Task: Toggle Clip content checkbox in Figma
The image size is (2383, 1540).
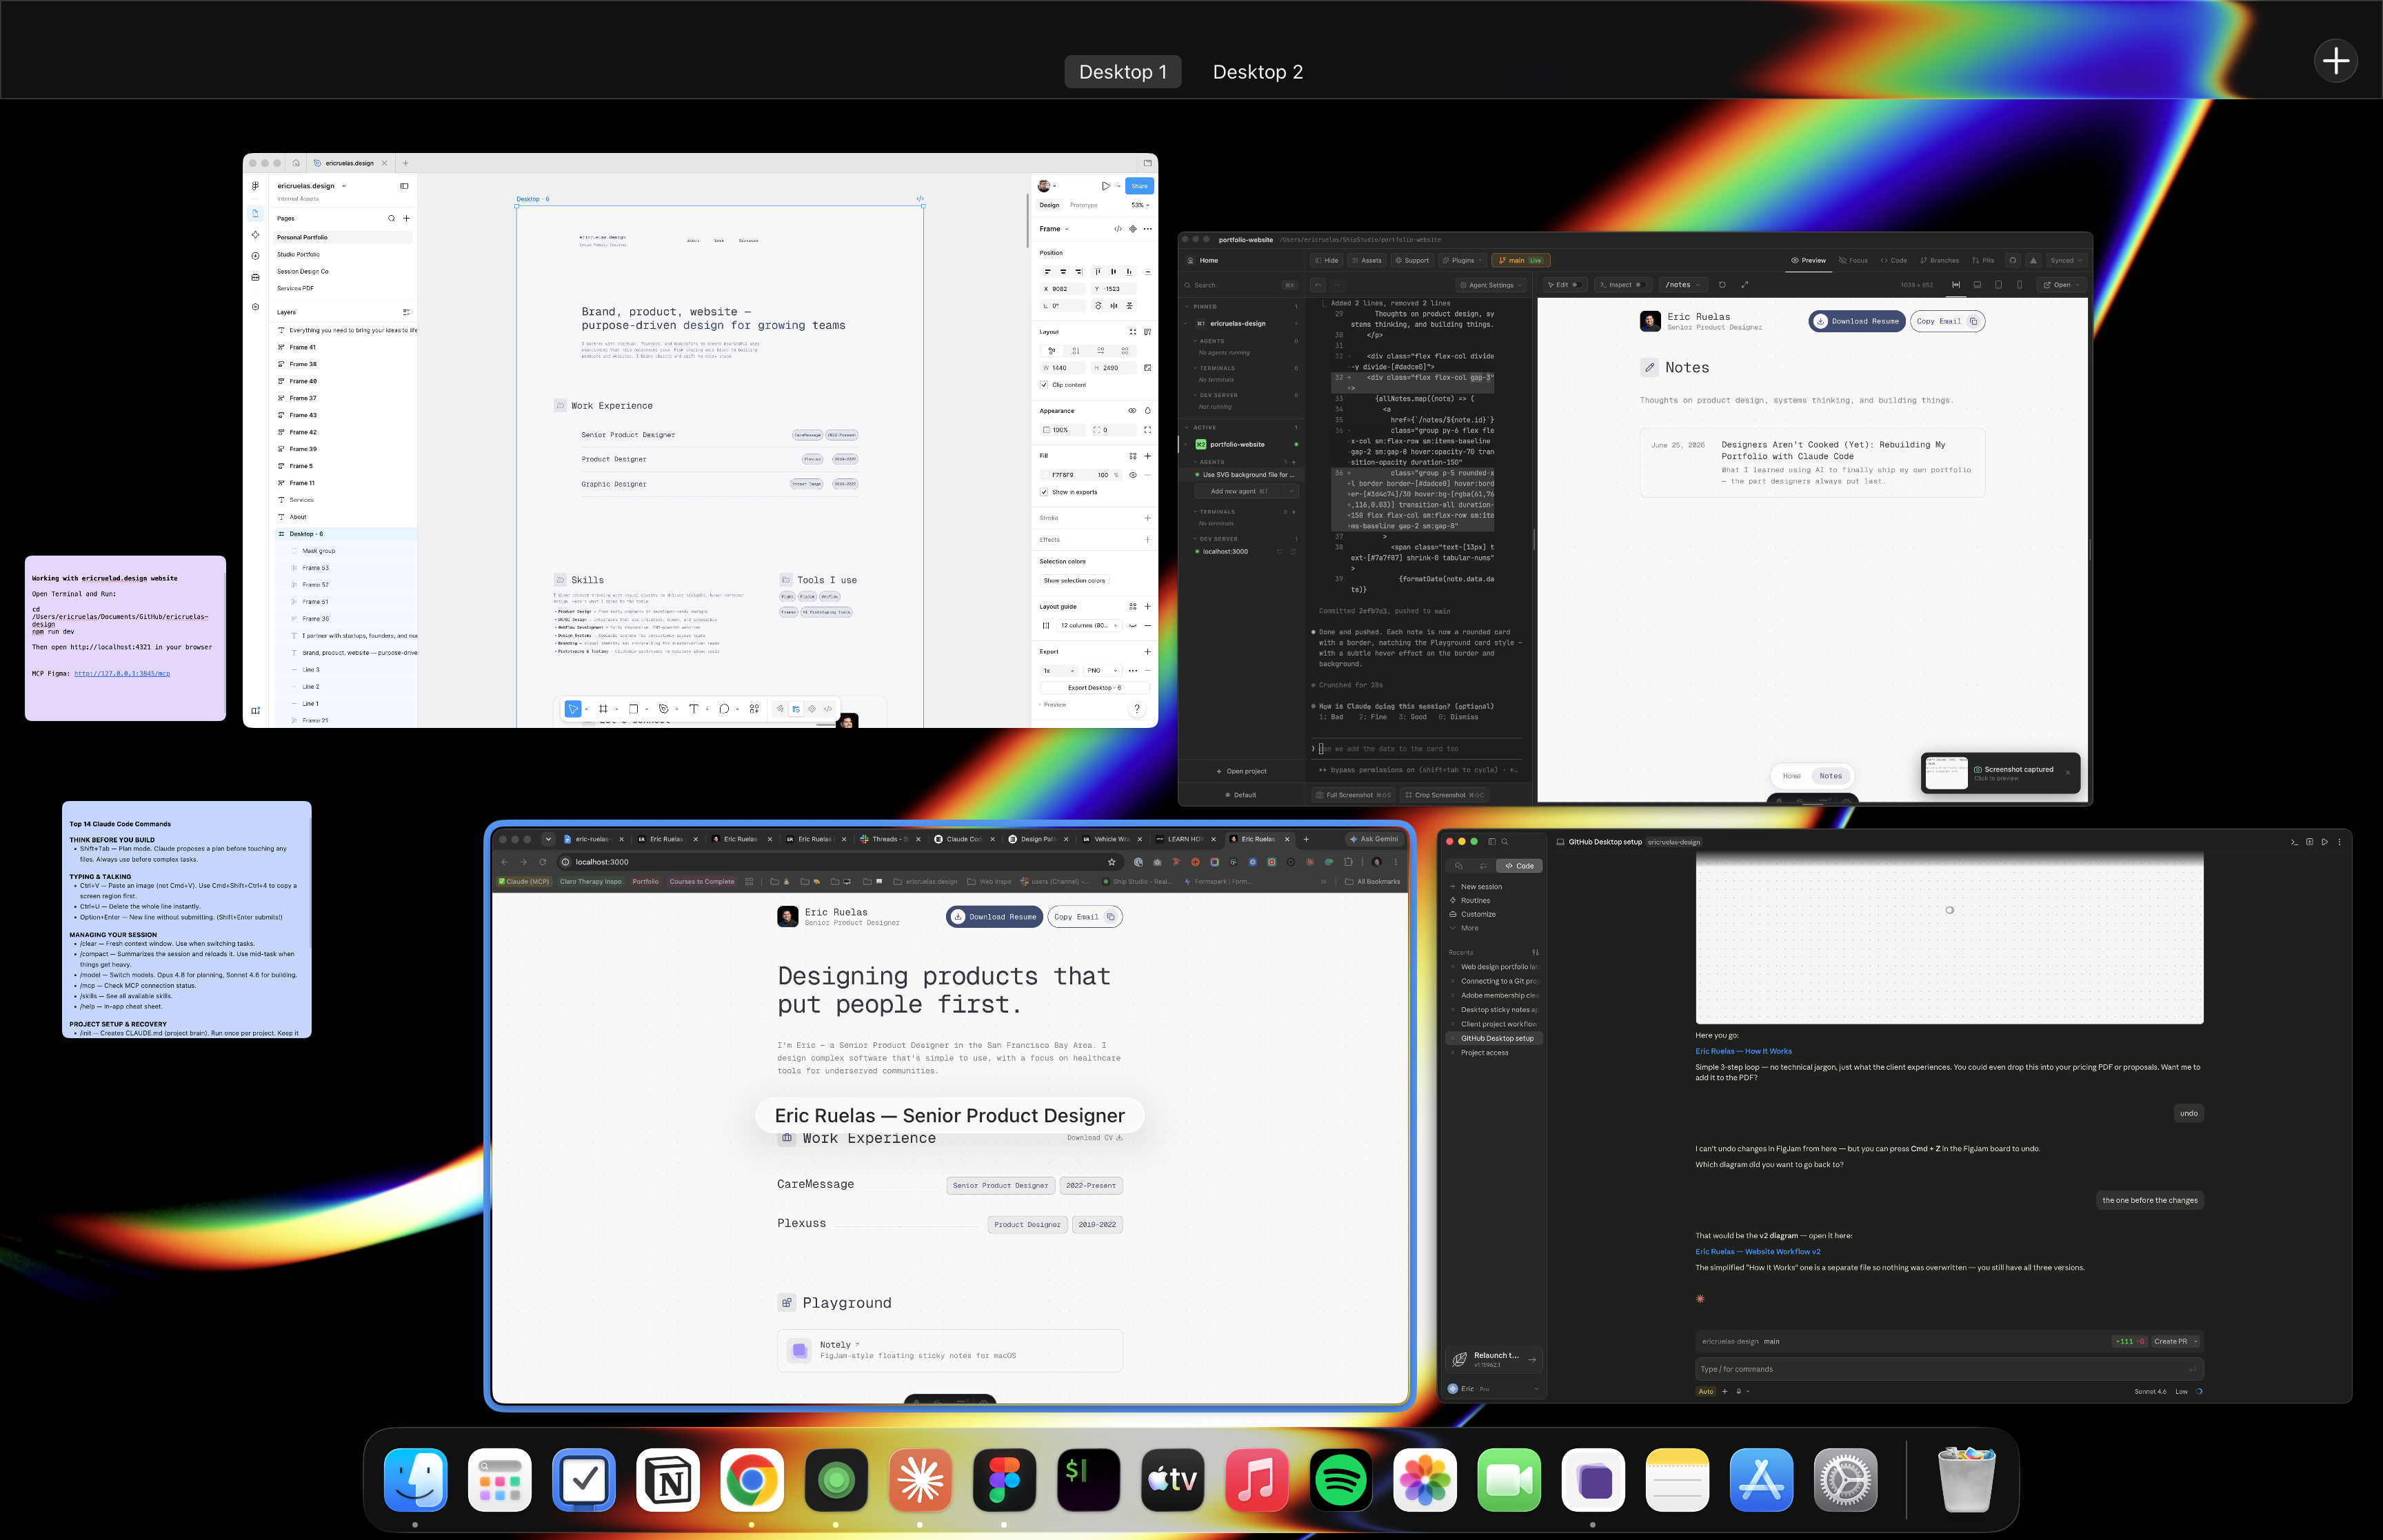Action: click(1044, 385)
